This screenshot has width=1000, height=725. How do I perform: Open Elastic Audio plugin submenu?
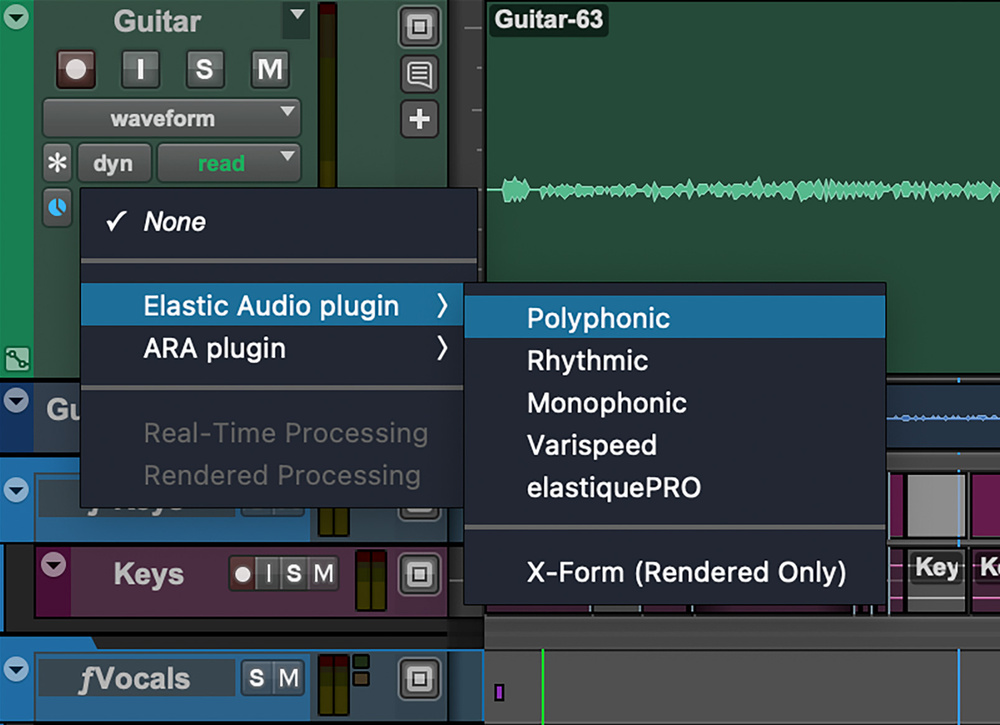coord(272,305)
